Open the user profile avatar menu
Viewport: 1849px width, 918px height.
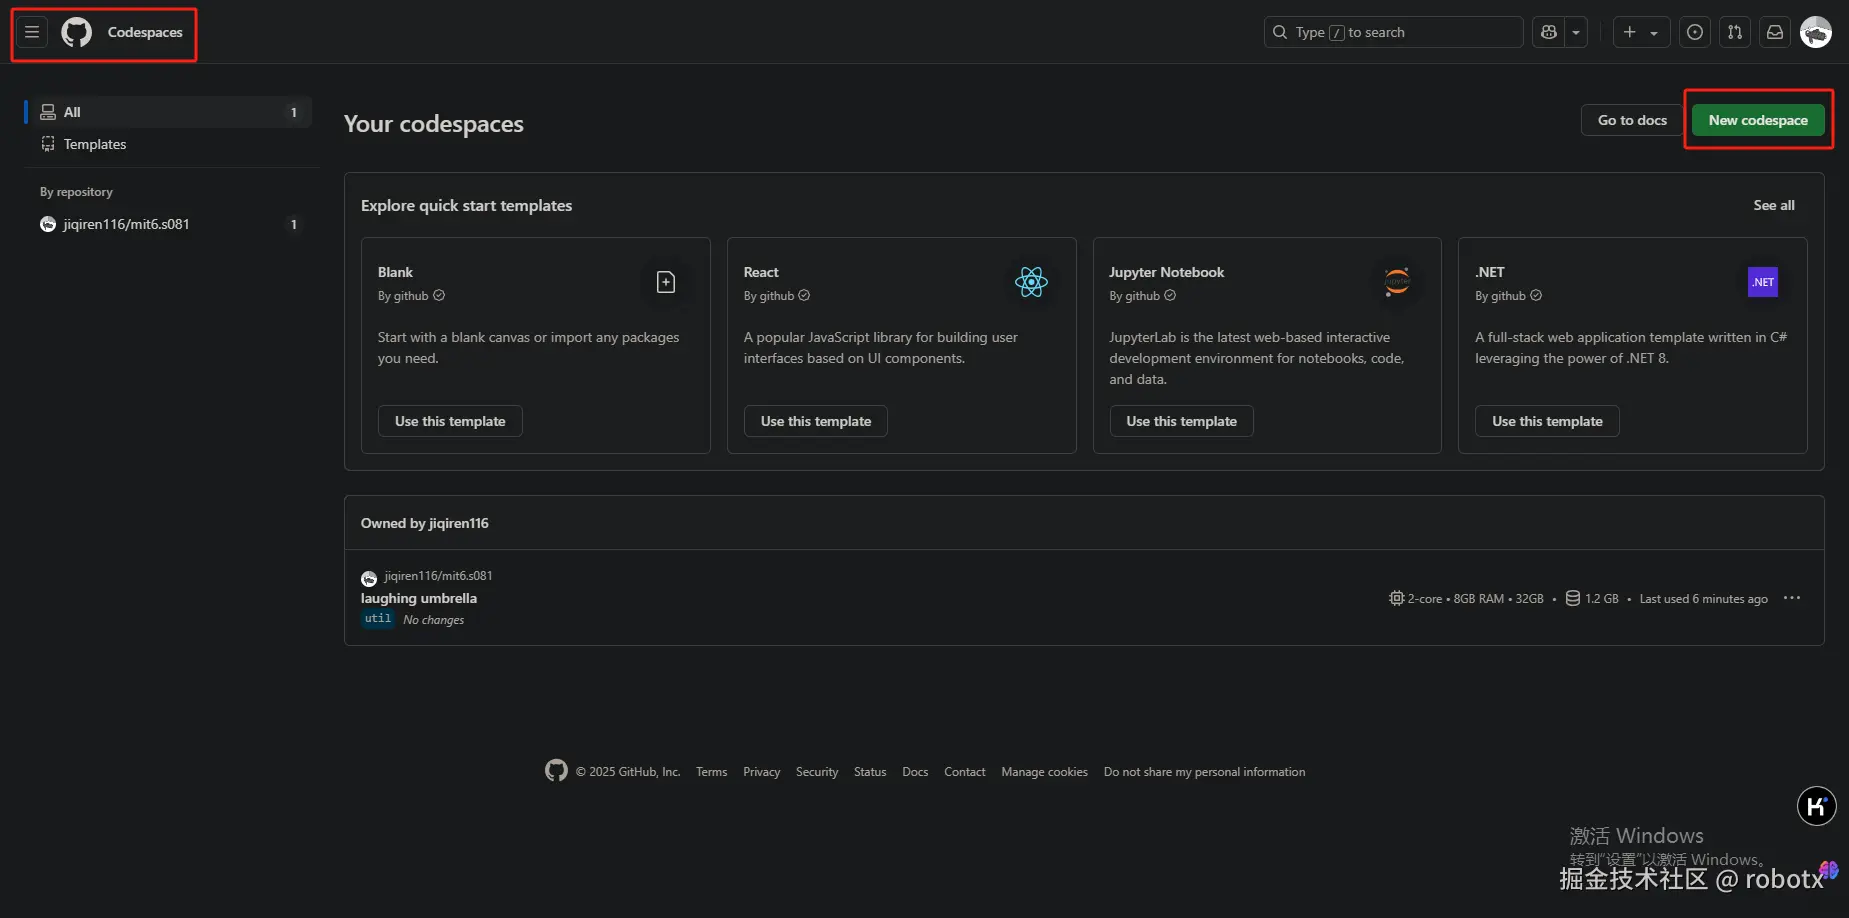1816,32
